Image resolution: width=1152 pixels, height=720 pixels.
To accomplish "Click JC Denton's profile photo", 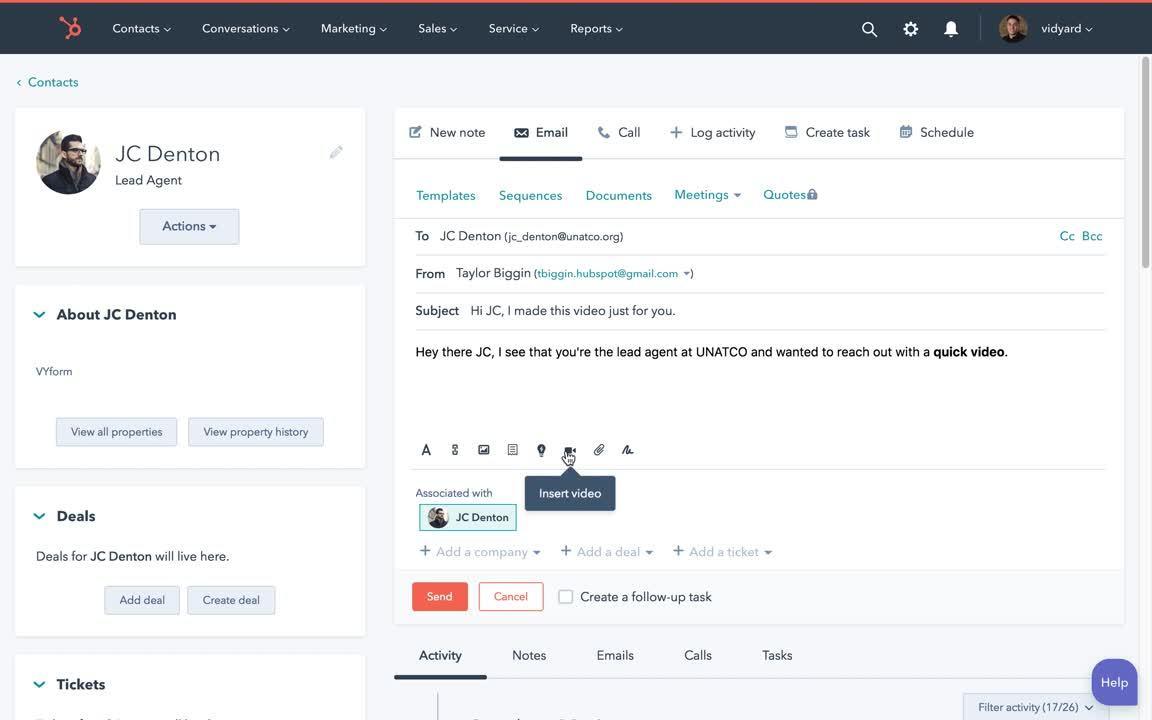I will tap(68, 162).
